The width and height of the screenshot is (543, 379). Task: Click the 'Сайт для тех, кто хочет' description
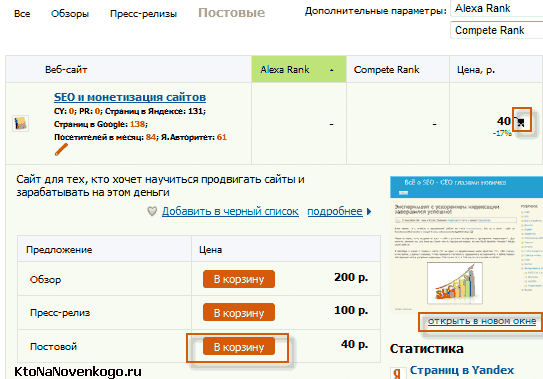160,186
